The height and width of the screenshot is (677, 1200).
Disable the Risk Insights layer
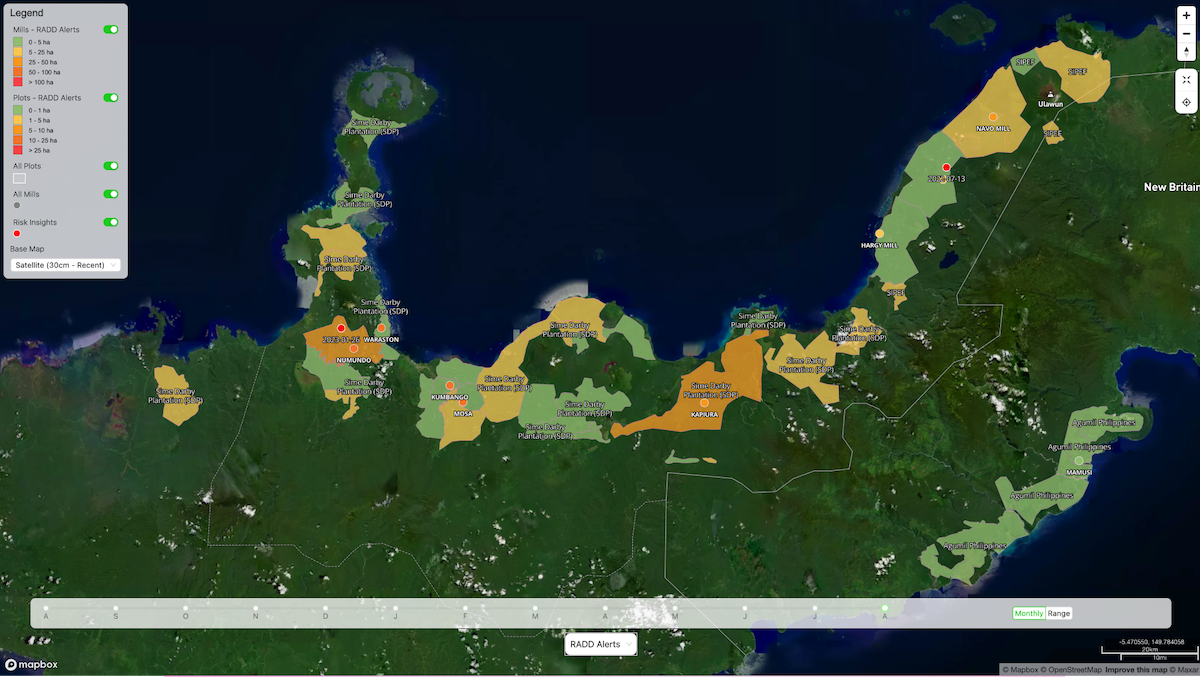tap(111, 222)
